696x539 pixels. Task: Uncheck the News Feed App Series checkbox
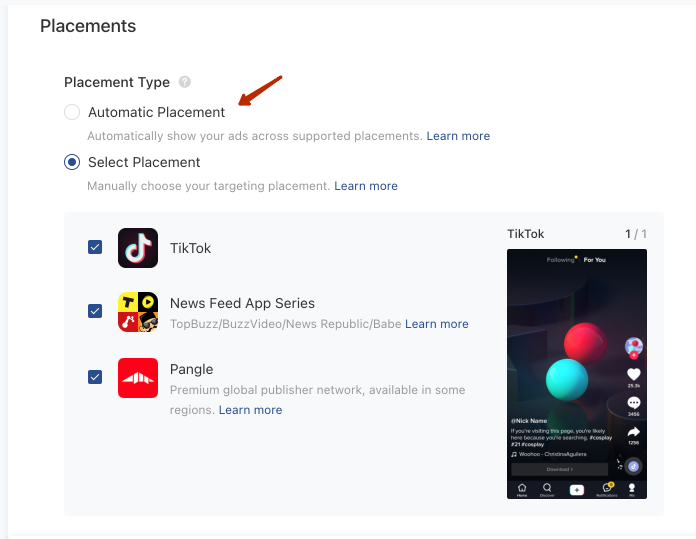click(95, 311)
